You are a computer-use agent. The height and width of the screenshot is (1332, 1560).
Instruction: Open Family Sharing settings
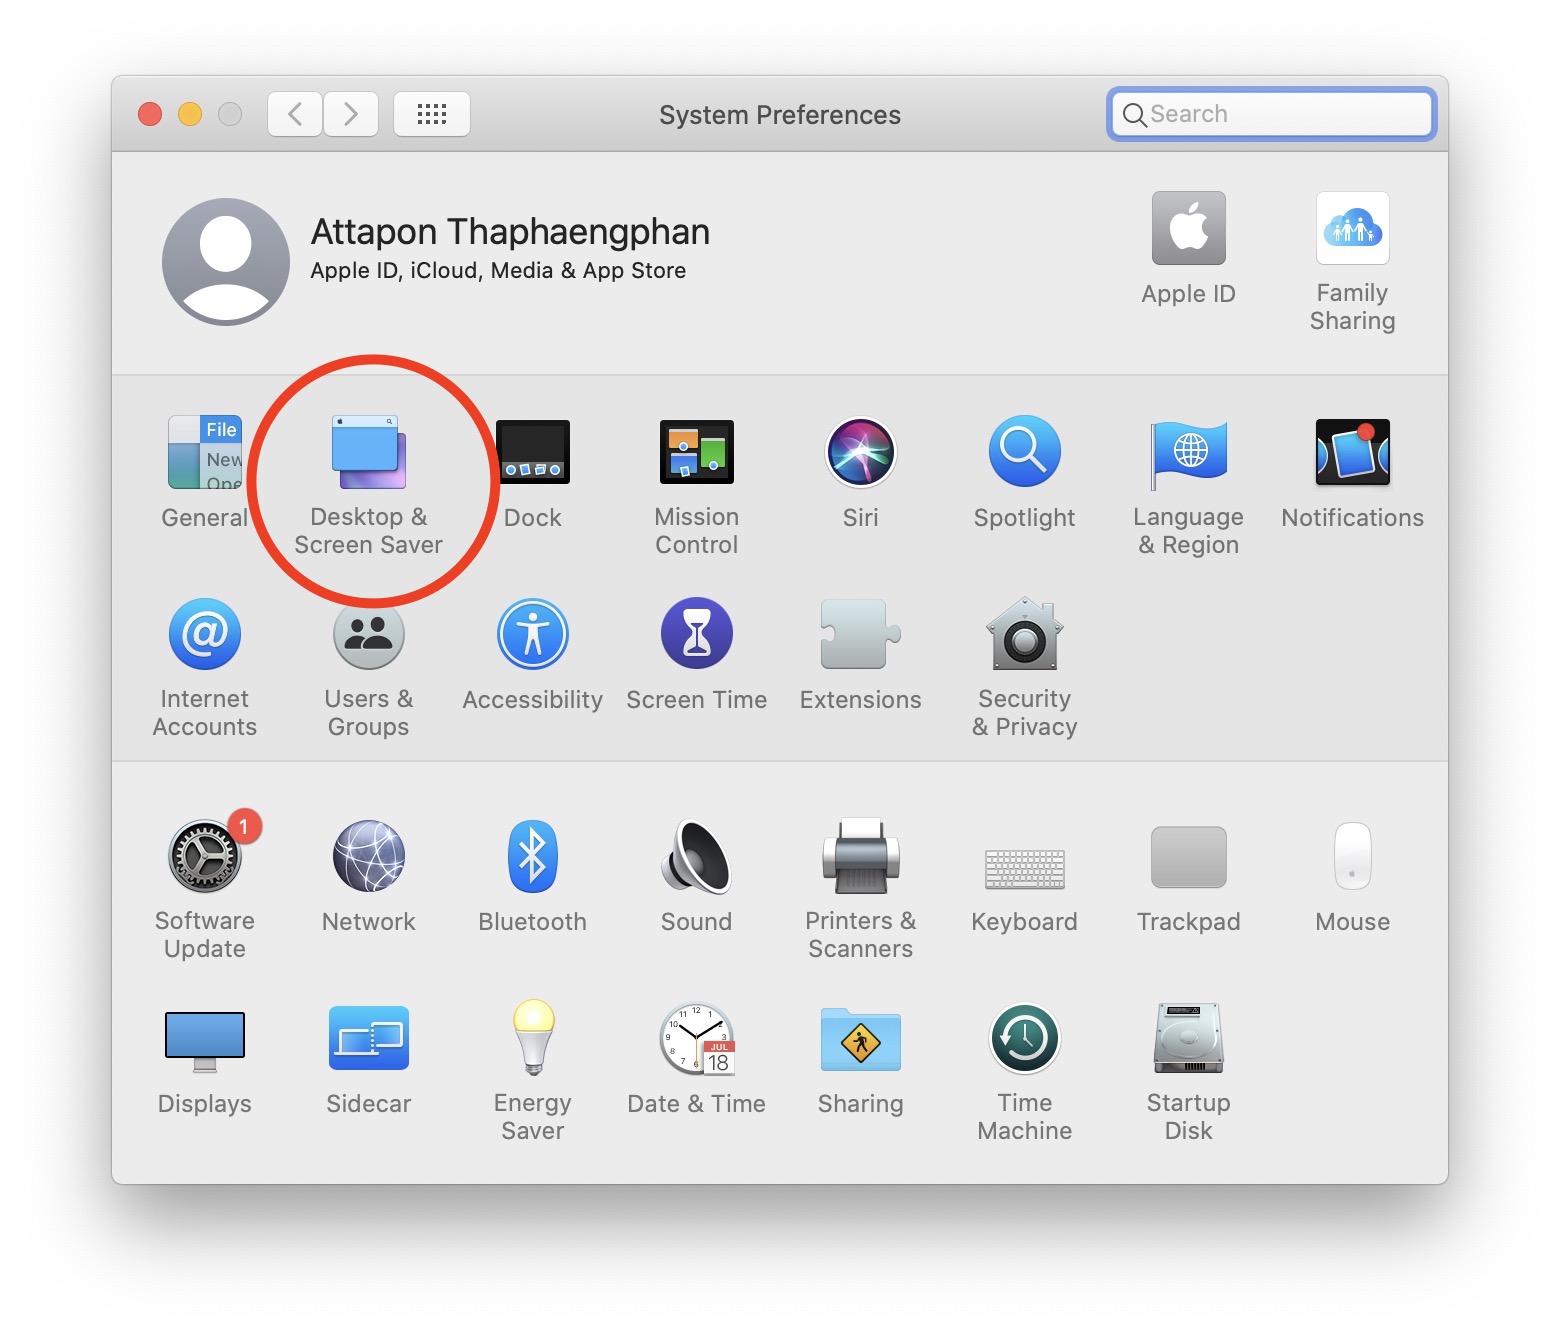(1352, 229)
